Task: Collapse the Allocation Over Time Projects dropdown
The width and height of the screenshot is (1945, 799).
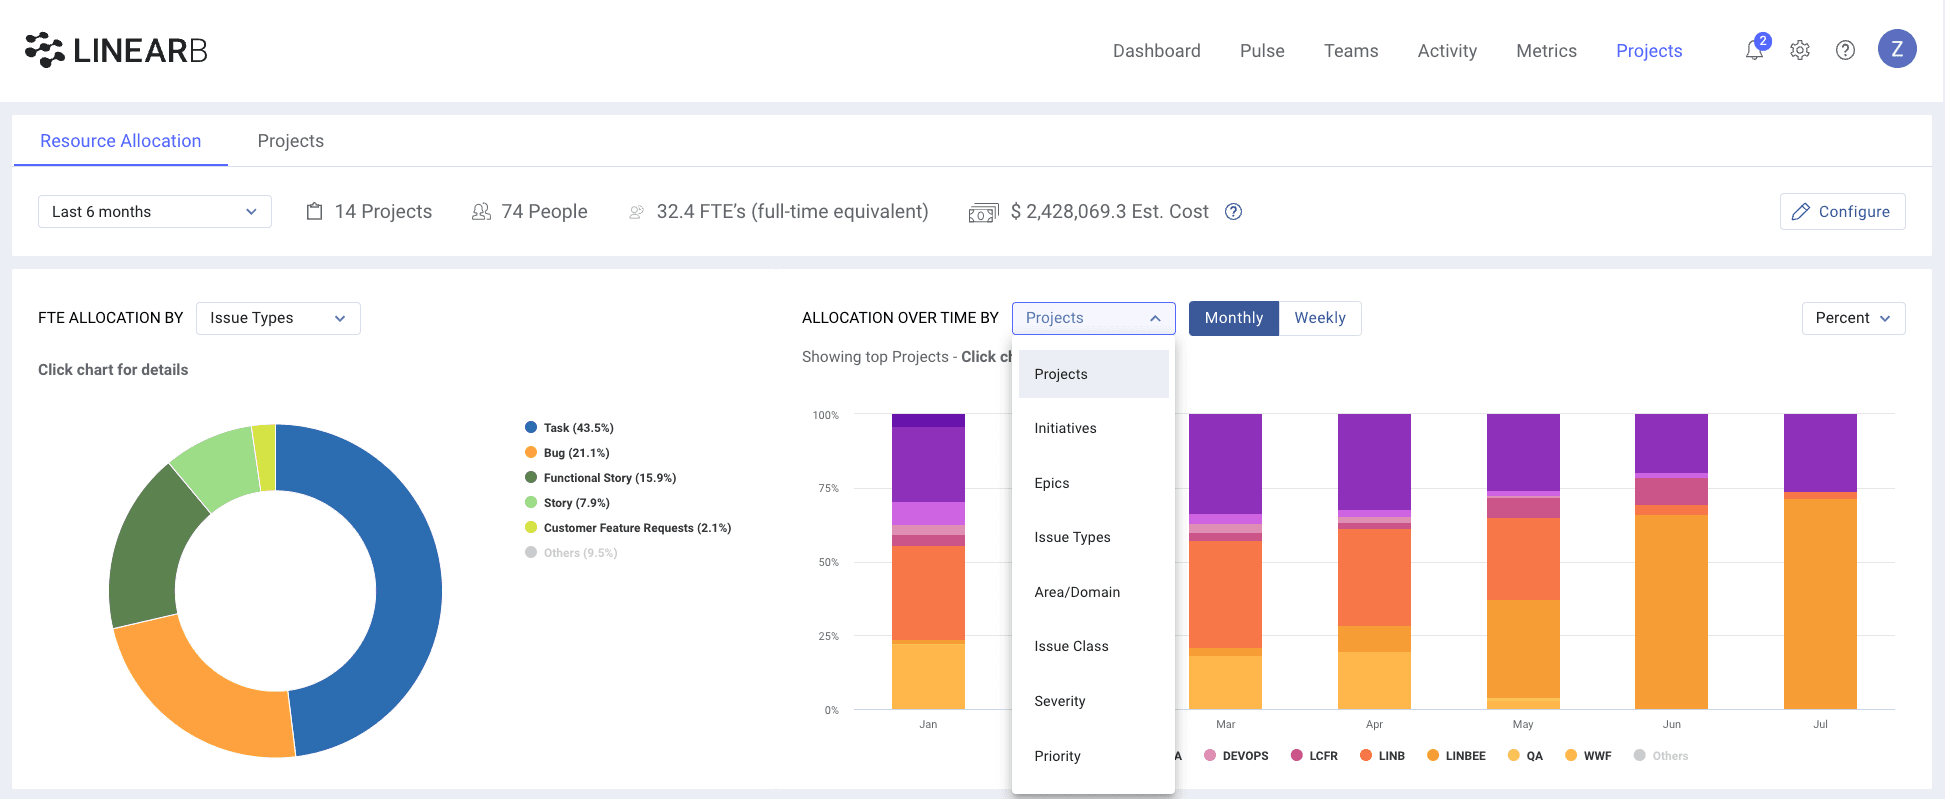Action: [x=1093, y=318]
